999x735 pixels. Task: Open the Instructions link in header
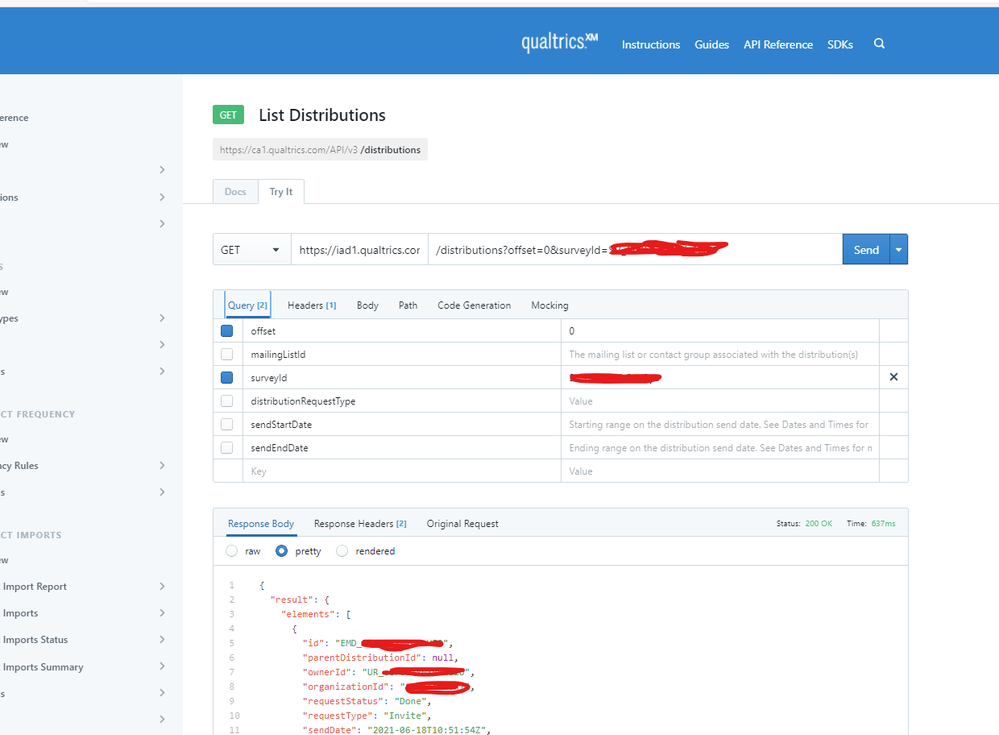(650, 45)
